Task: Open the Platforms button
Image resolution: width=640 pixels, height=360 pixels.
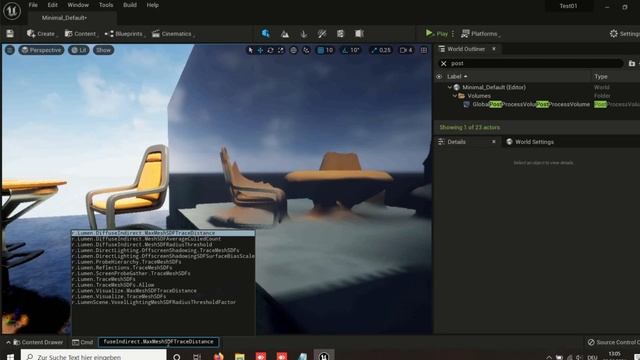Action: pyautogui.click(x=480, y=34)
